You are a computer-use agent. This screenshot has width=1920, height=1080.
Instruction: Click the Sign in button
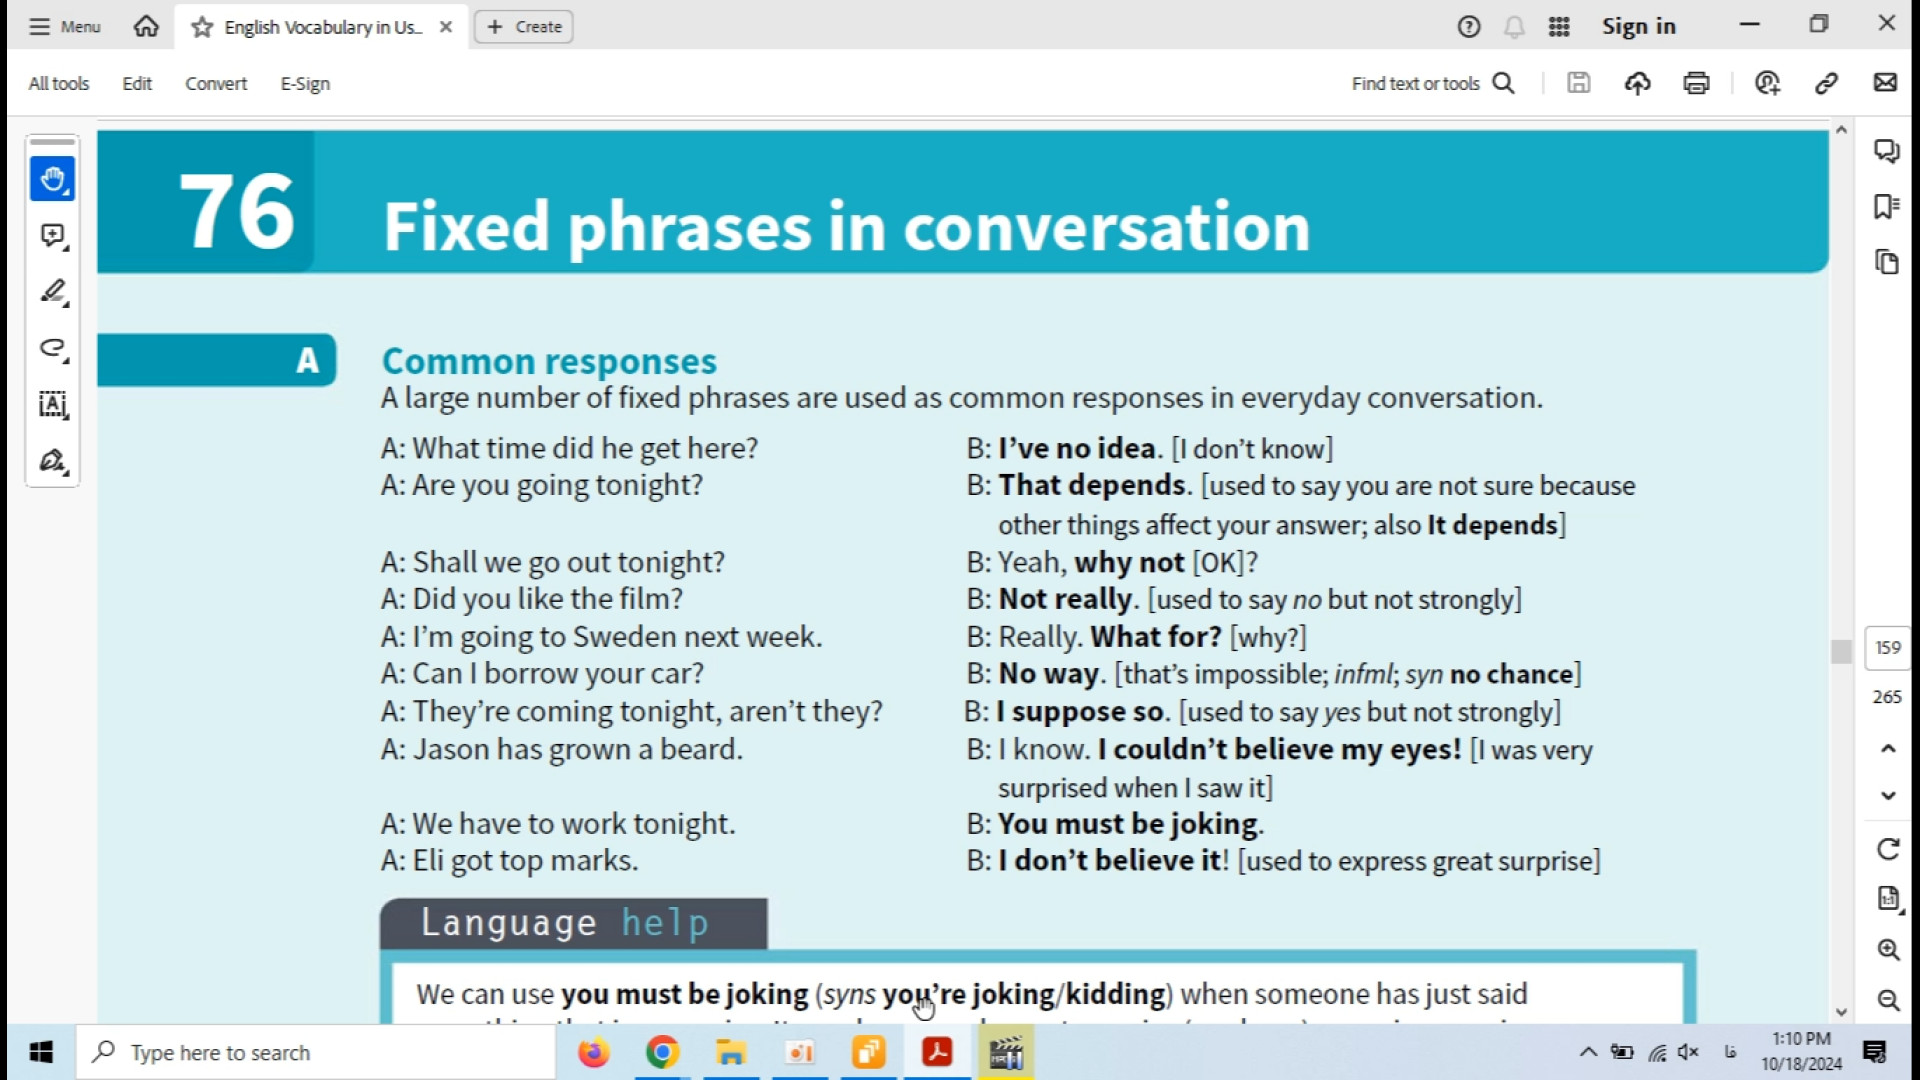1638,27
